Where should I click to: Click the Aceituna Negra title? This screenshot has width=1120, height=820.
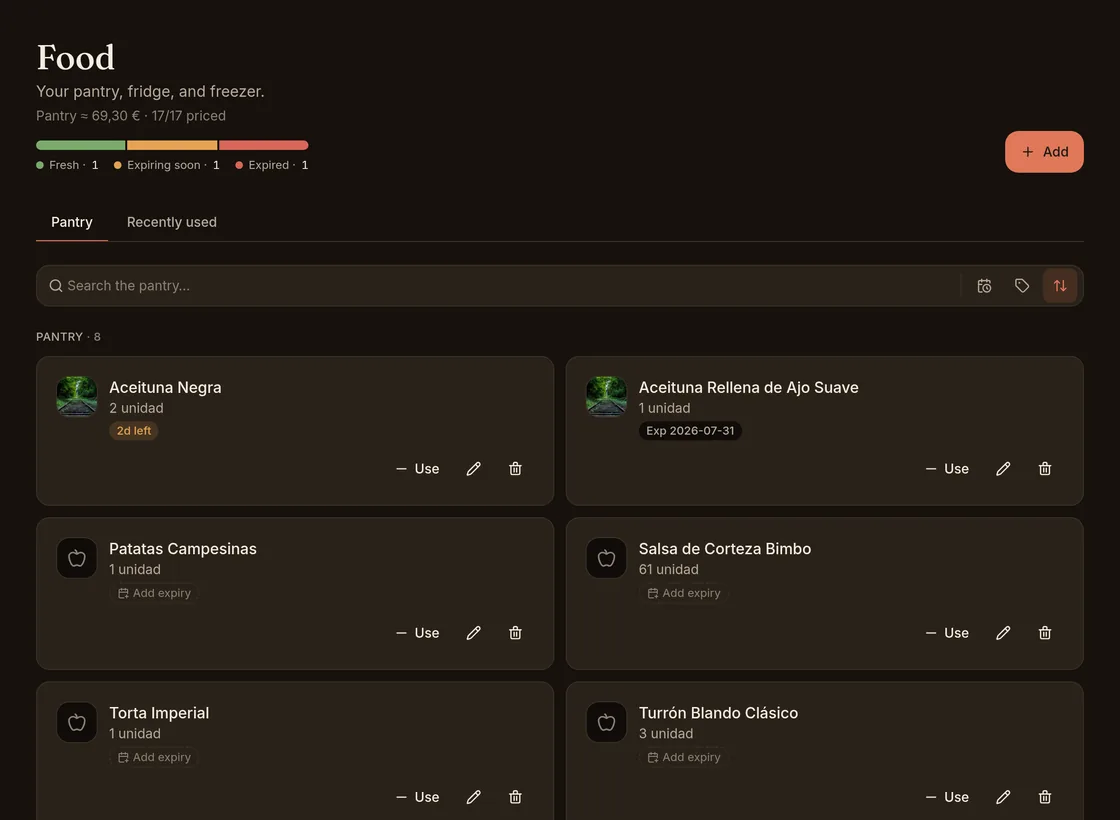(x=165, y=387)
